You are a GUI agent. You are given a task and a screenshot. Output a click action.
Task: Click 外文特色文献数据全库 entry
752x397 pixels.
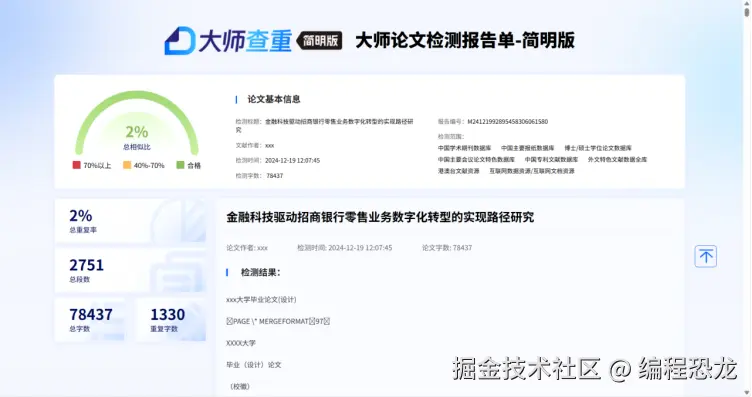(x=617, y=160)
